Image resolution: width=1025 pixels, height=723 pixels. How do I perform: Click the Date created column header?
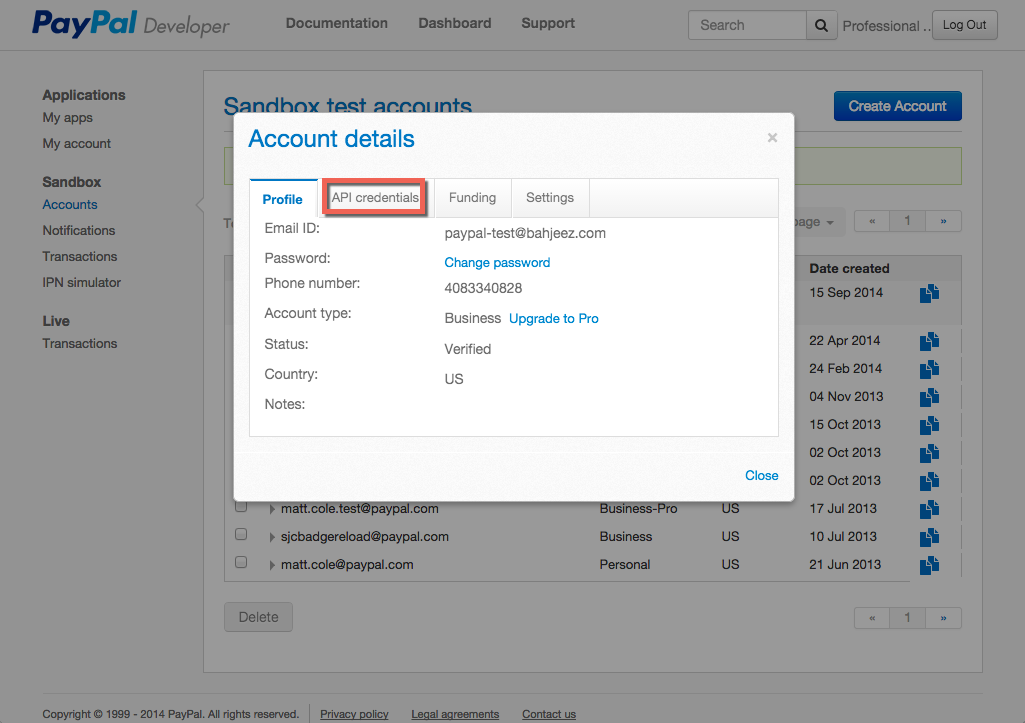pos(849,269)
